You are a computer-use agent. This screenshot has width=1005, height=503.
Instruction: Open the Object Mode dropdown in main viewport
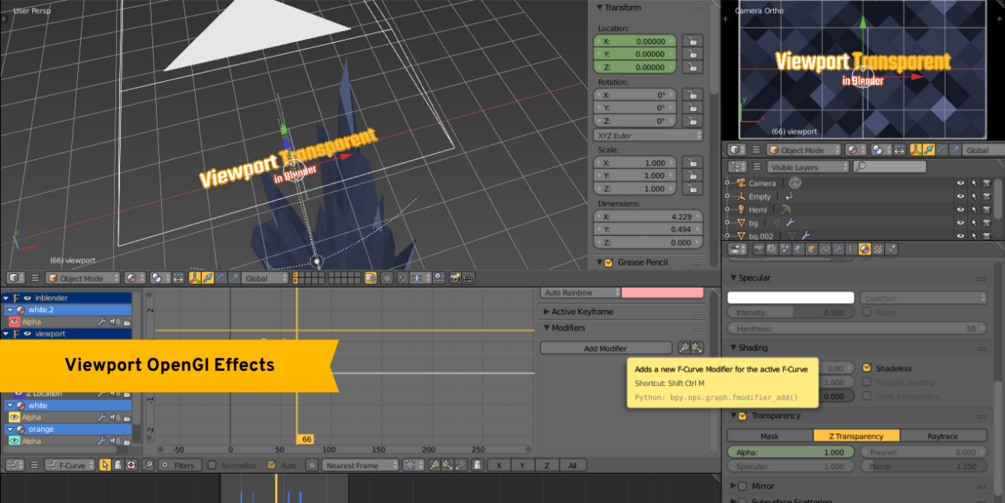[83, 278]
